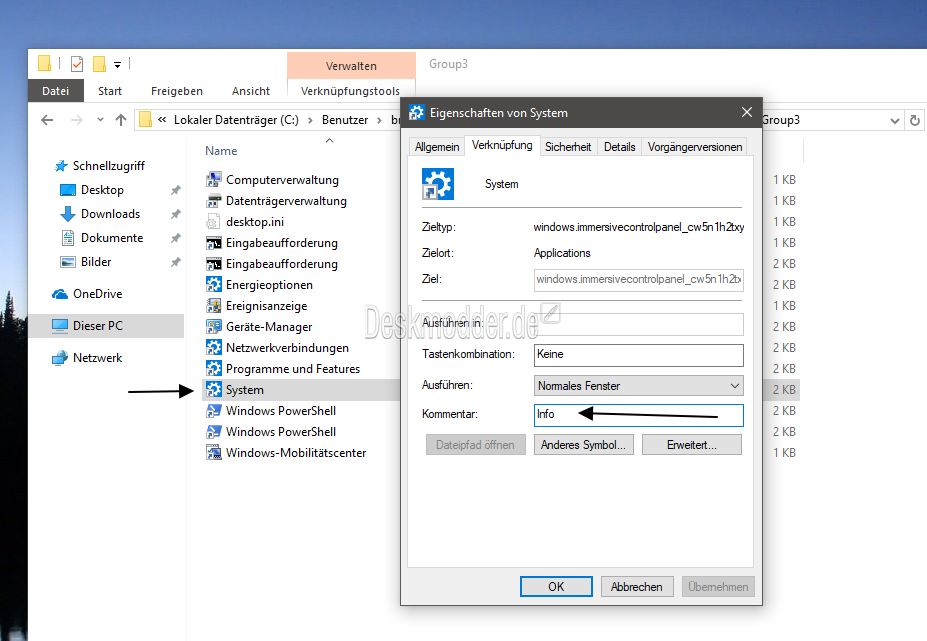Click the Ziel field in dialog
The image size is (927, 641).
click(638, 279)
